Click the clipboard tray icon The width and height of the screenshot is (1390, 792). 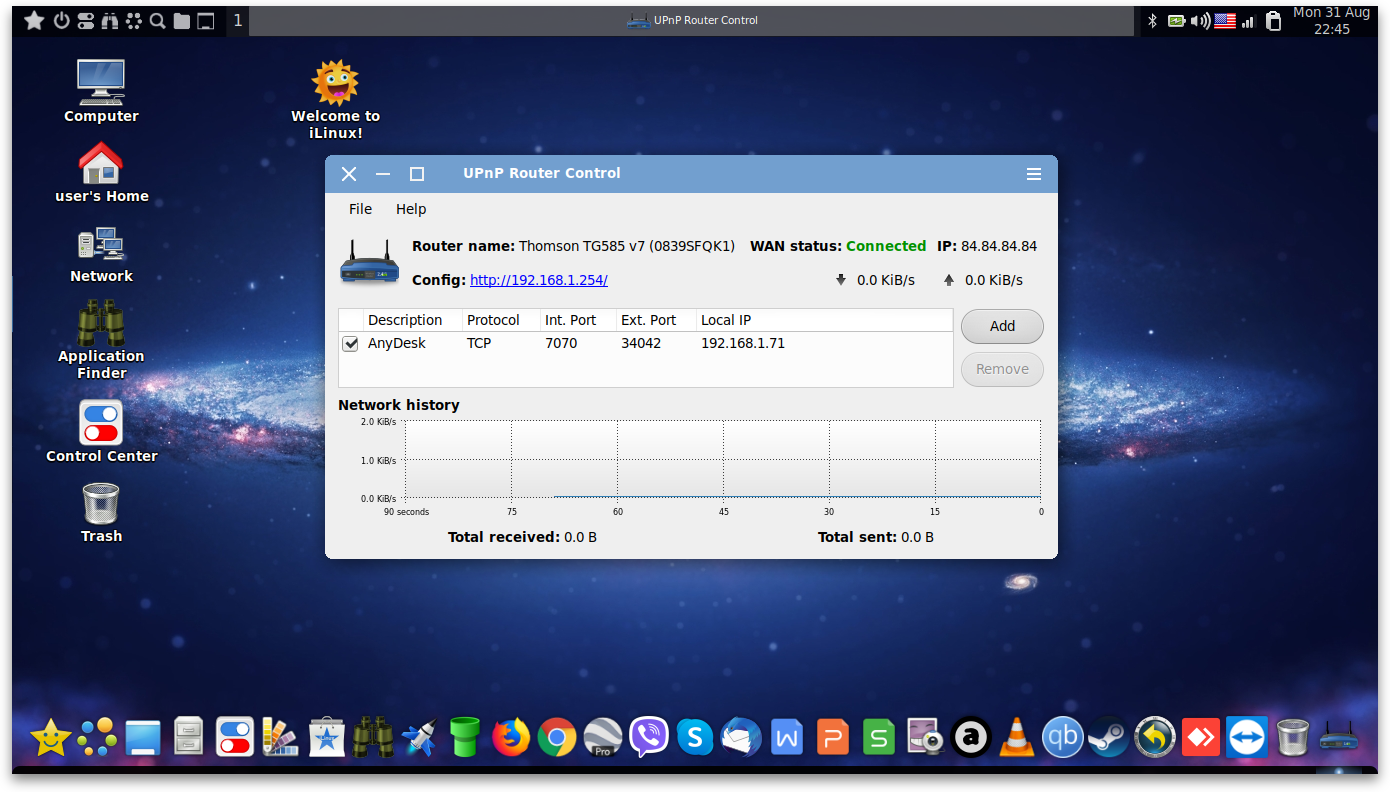1273,20
